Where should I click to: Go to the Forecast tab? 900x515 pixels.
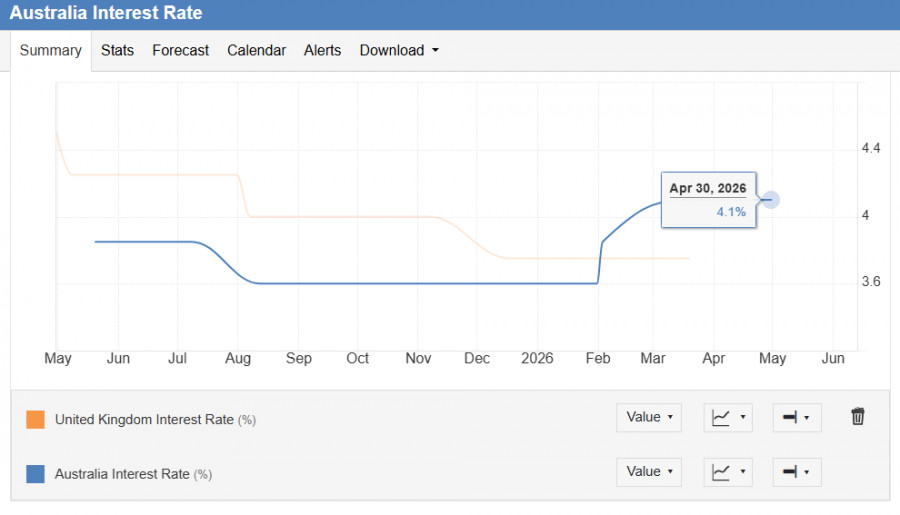(x=180, y=50)
